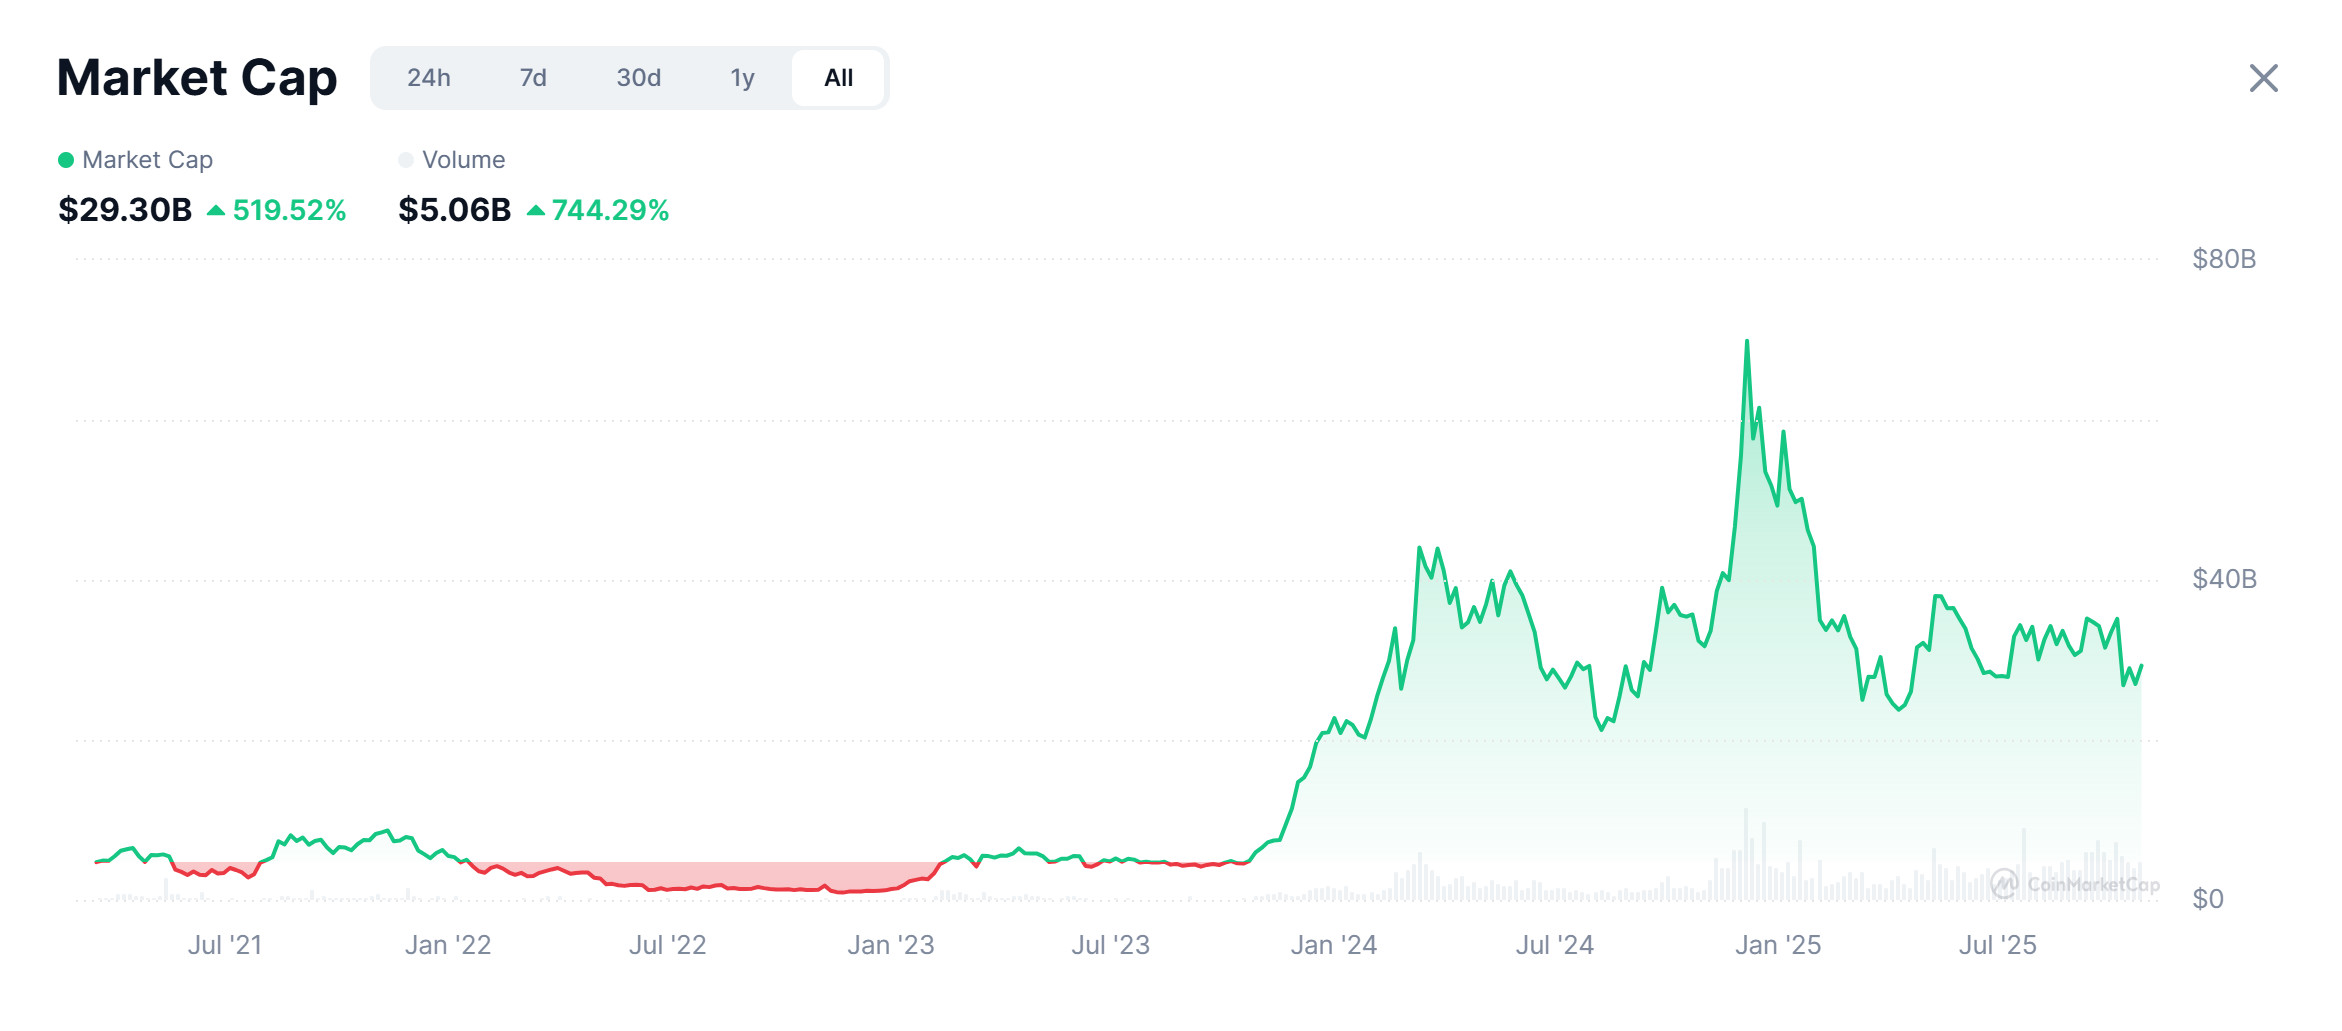This screenshot has height=1031, width=2342.
Task: Show the 30d time range
Action: point(638,78)
